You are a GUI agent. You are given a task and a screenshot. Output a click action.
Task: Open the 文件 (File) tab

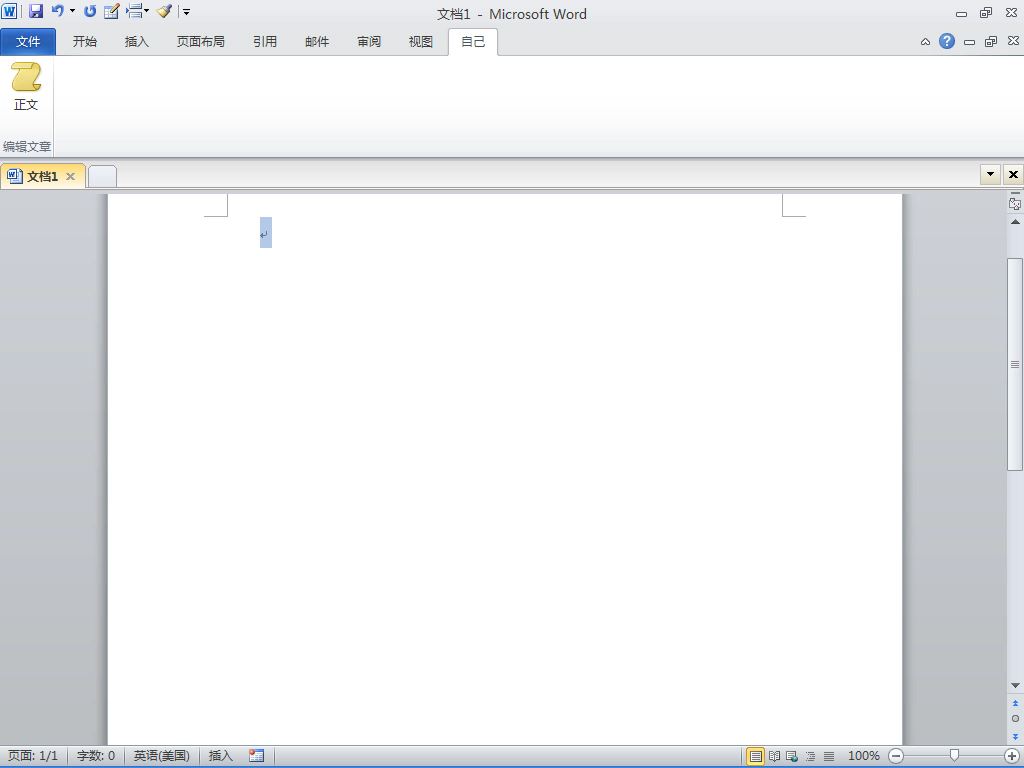(28, 42)
